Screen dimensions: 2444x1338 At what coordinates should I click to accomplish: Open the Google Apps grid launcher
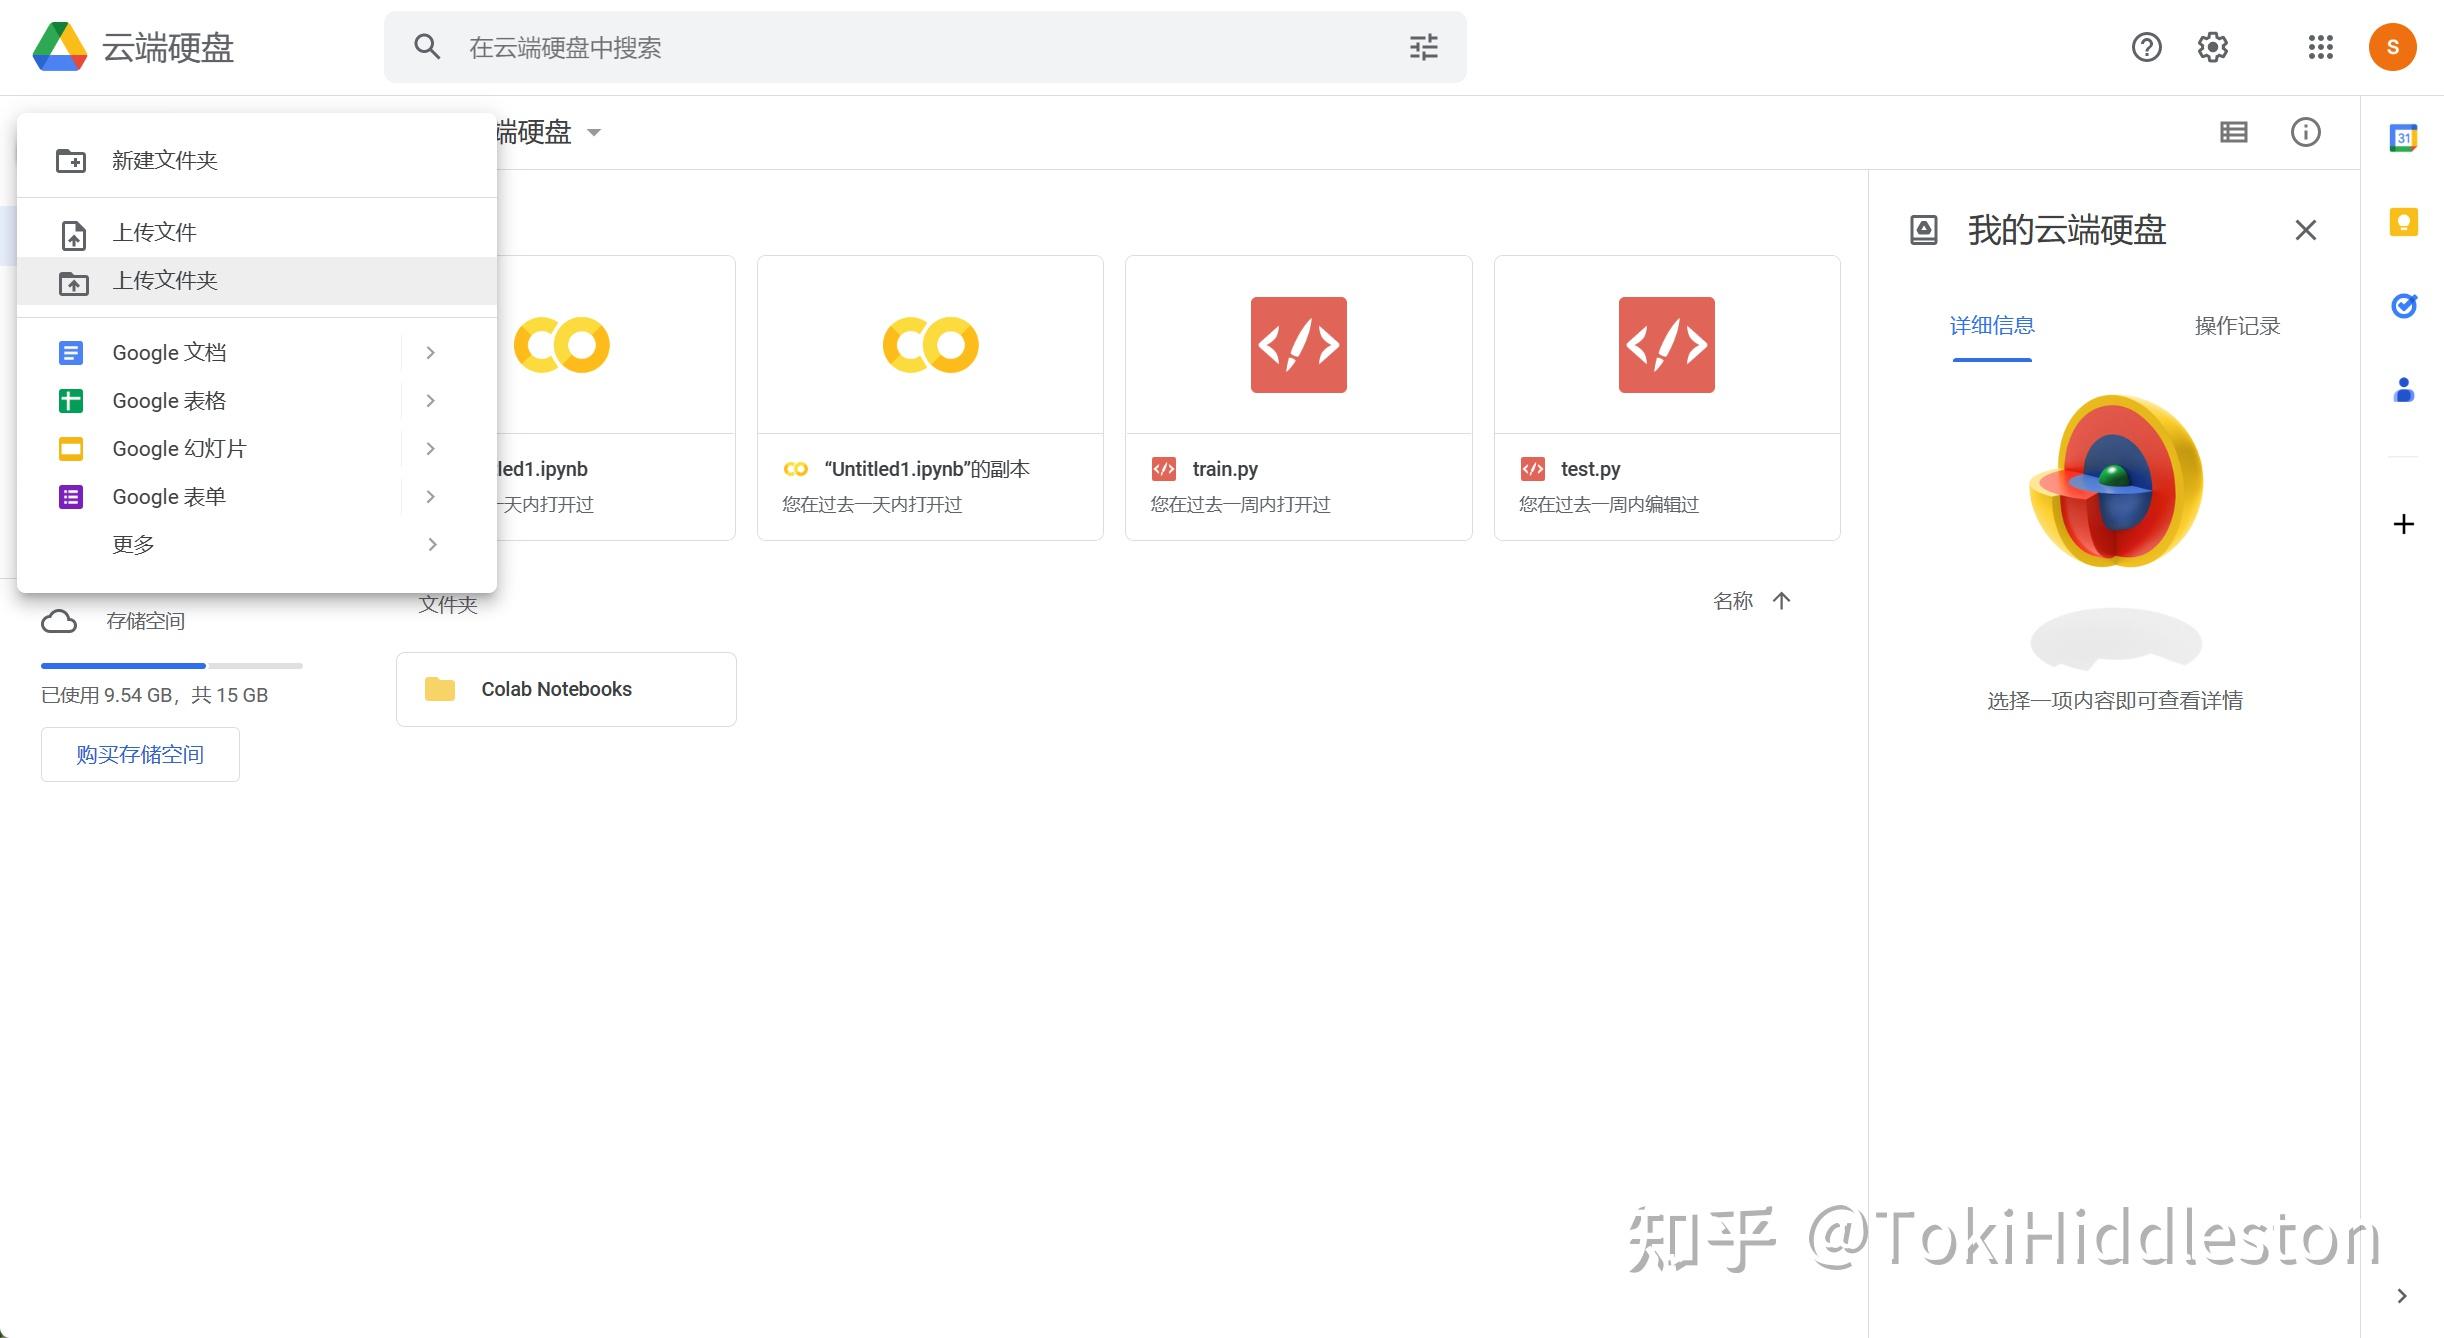pyautogui.click(x=2320, y=47)
